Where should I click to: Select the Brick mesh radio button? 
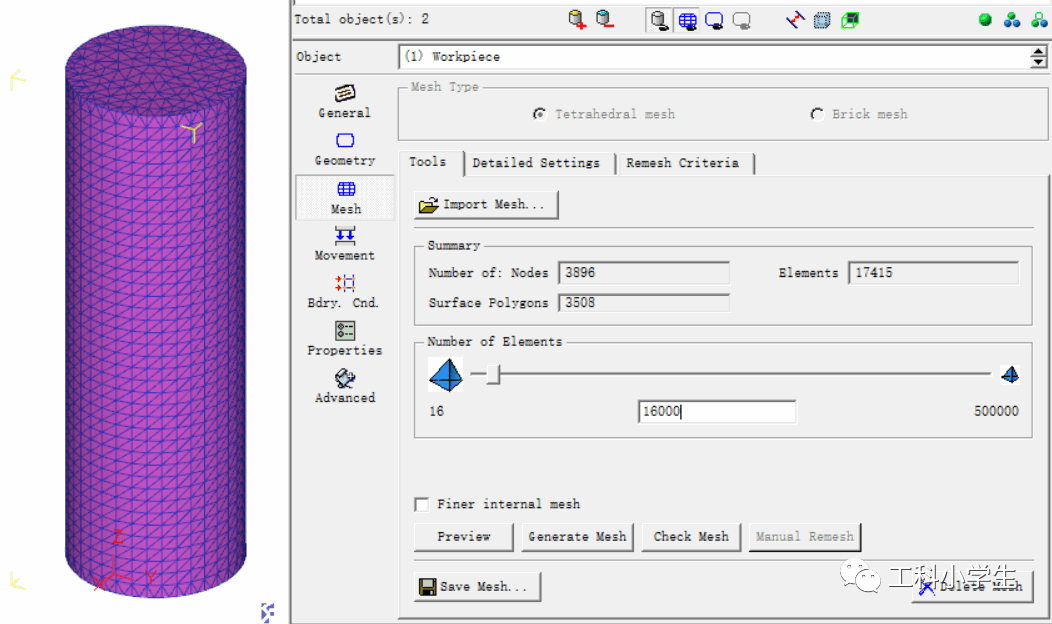817,114
